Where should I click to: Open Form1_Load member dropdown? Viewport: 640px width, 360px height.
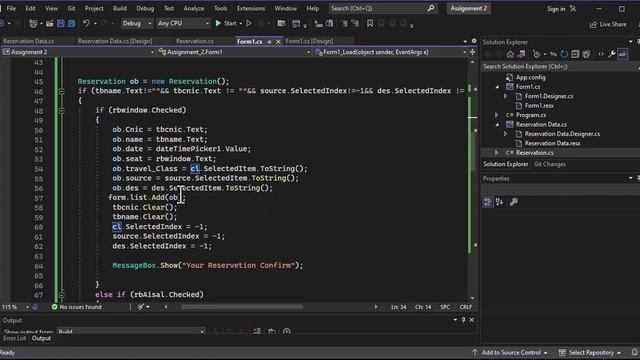(391, 52)
